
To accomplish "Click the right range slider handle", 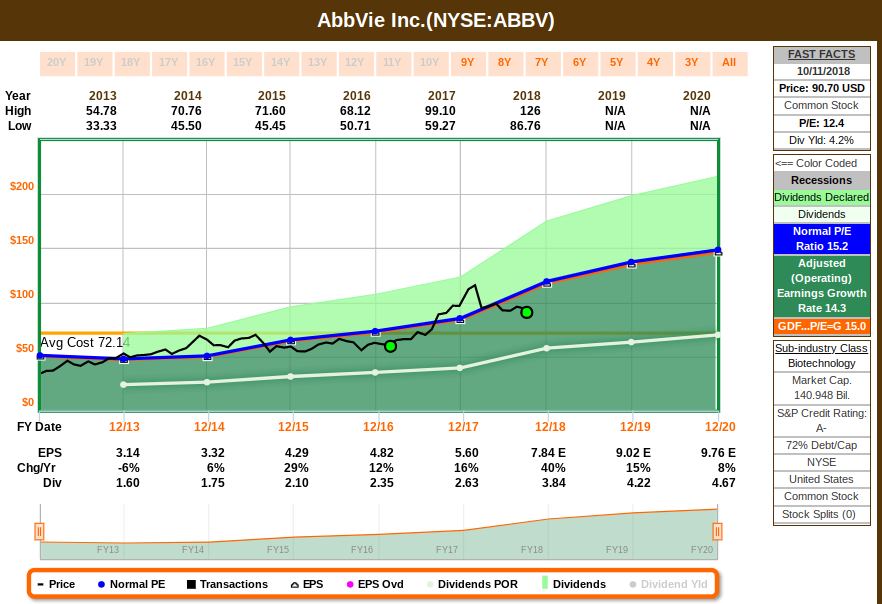I will (718, 531).
